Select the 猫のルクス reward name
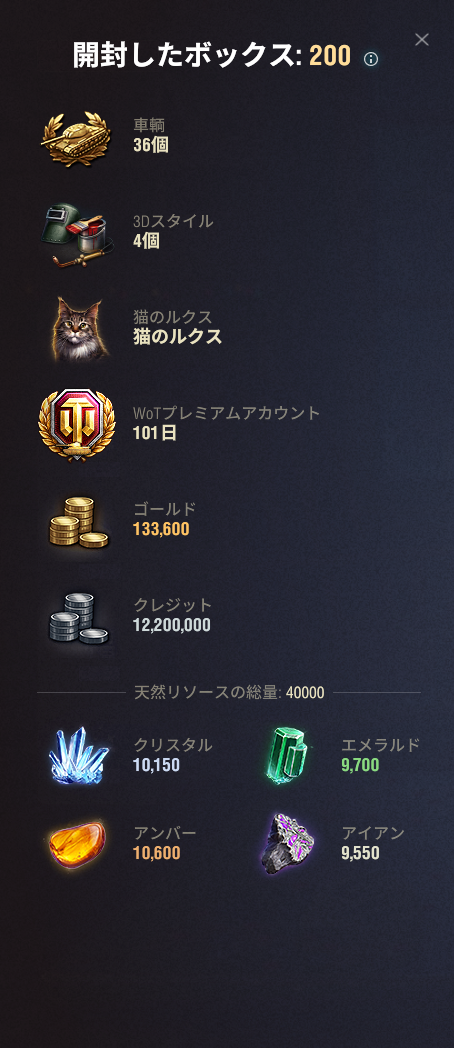Screen dimensions: 454x1048 click(177, 336)
